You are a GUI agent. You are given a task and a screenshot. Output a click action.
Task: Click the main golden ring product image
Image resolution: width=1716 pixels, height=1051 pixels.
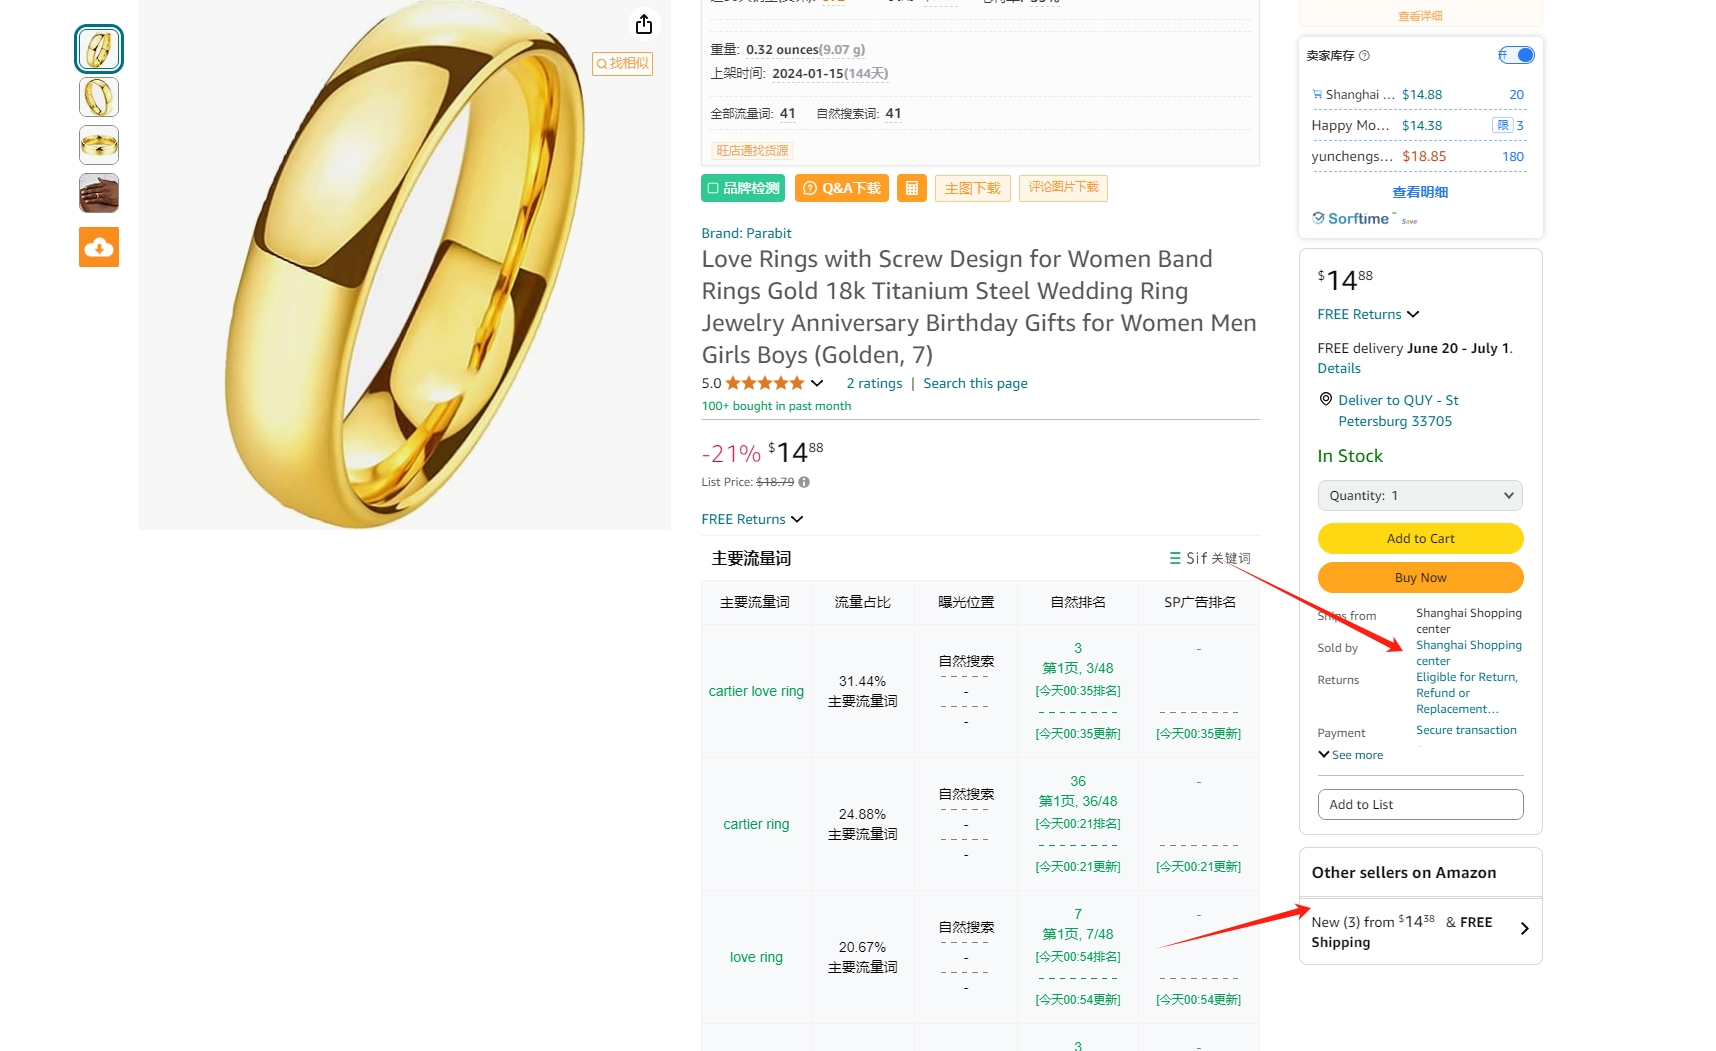pyautogui.click(x=404, y=264)
